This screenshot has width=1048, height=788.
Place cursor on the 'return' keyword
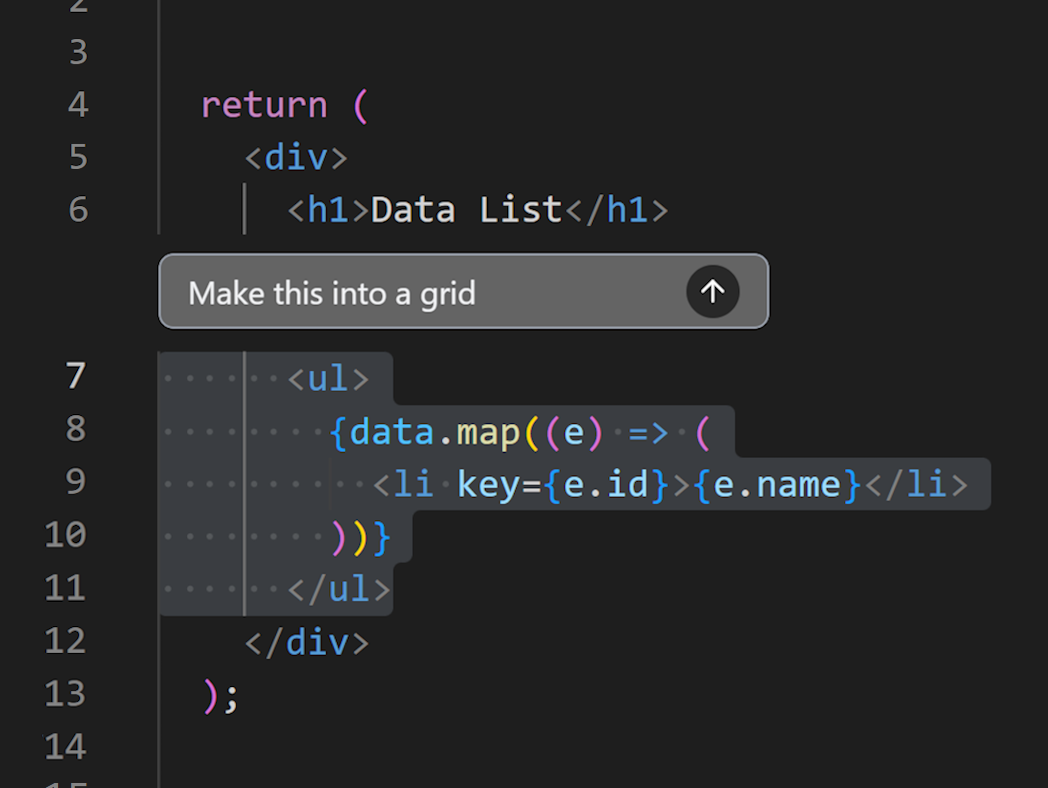(x=262, y=104)
